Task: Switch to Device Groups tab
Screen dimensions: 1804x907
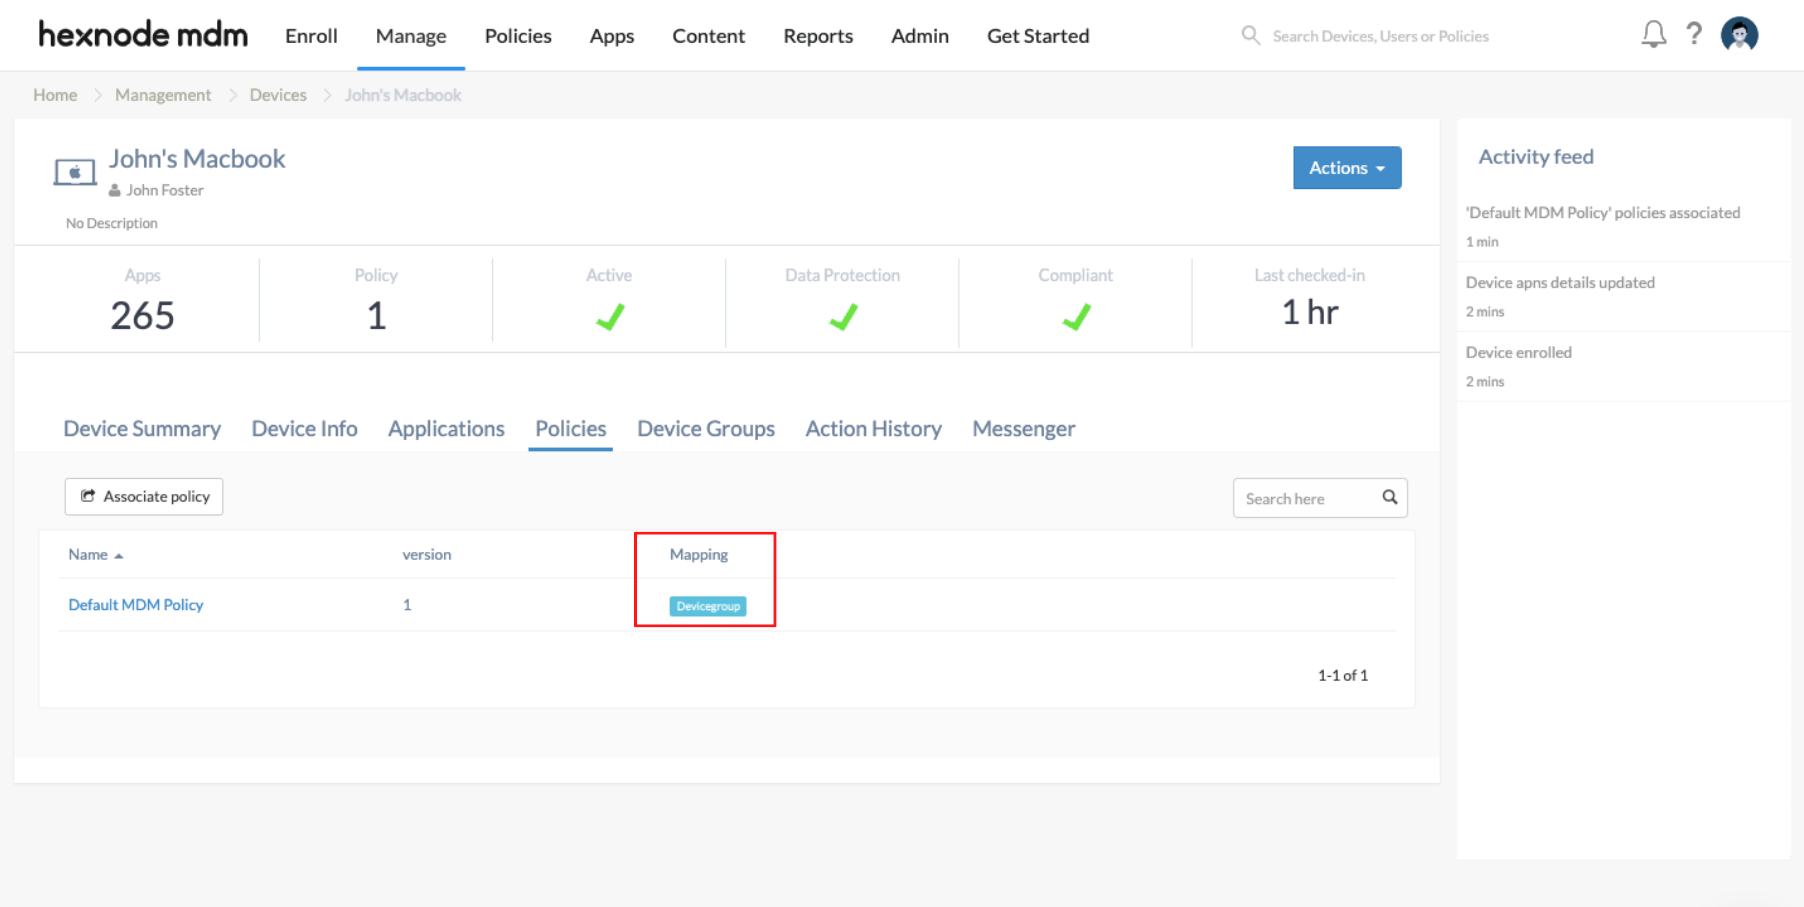Action: point(706,428)
